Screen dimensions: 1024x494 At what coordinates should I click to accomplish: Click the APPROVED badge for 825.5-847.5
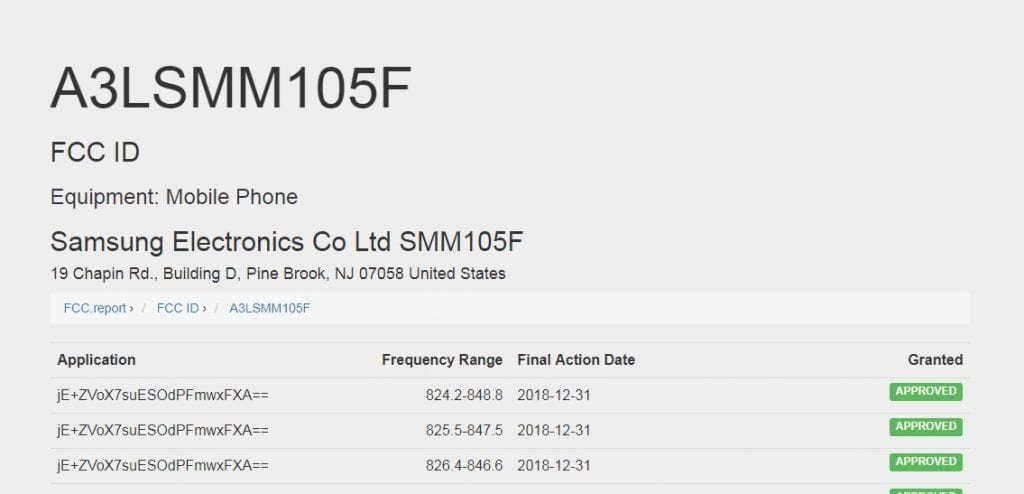point(925,427)
